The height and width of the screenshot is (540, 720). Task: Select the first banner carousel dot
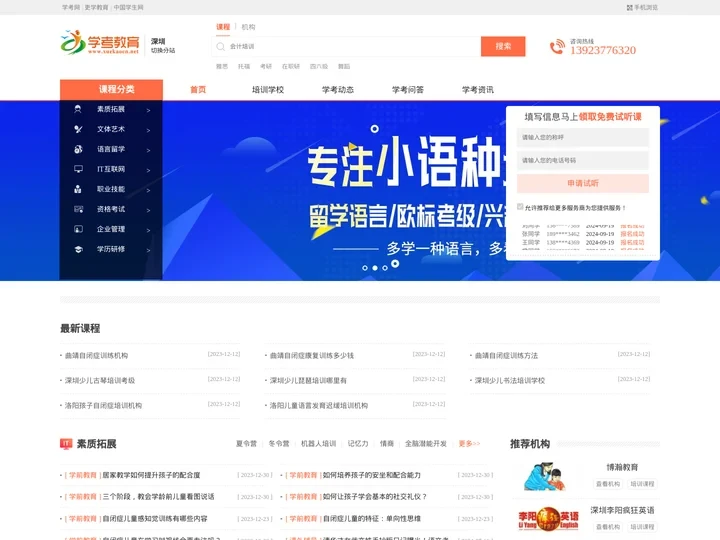[365, 268]
